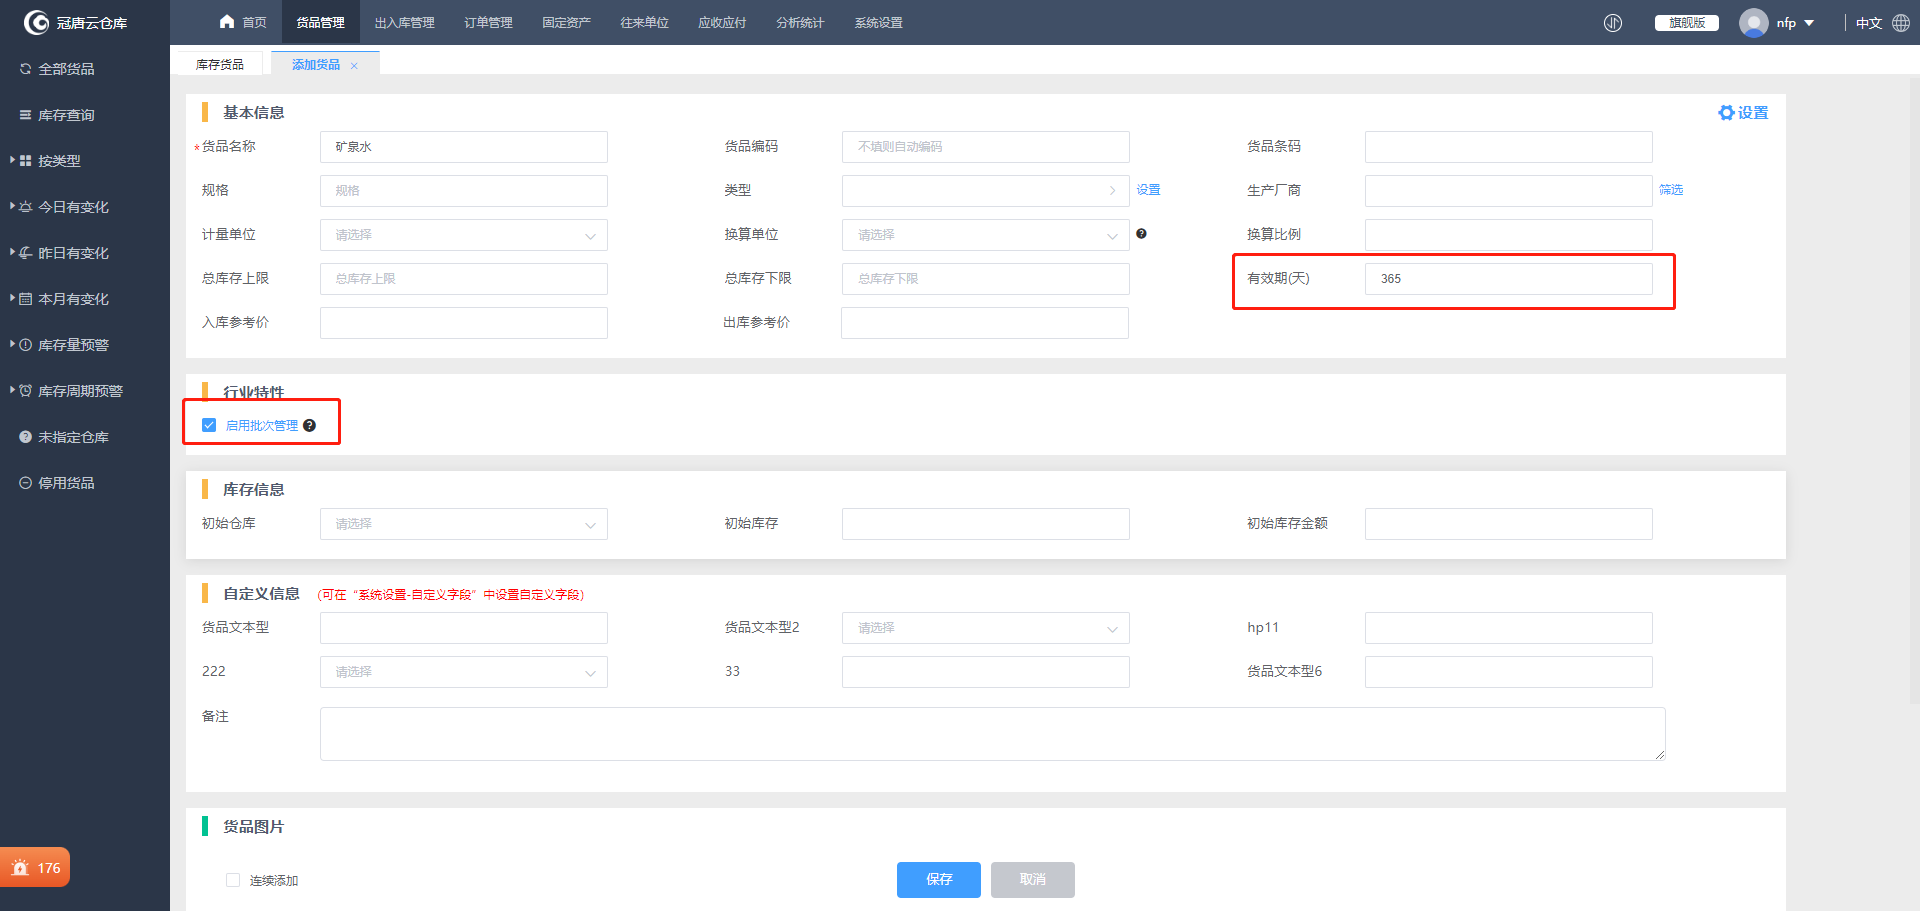Open the 222 custom field dropdown
This screenshot has width=1920, height=911.
(x=464, y=672)
